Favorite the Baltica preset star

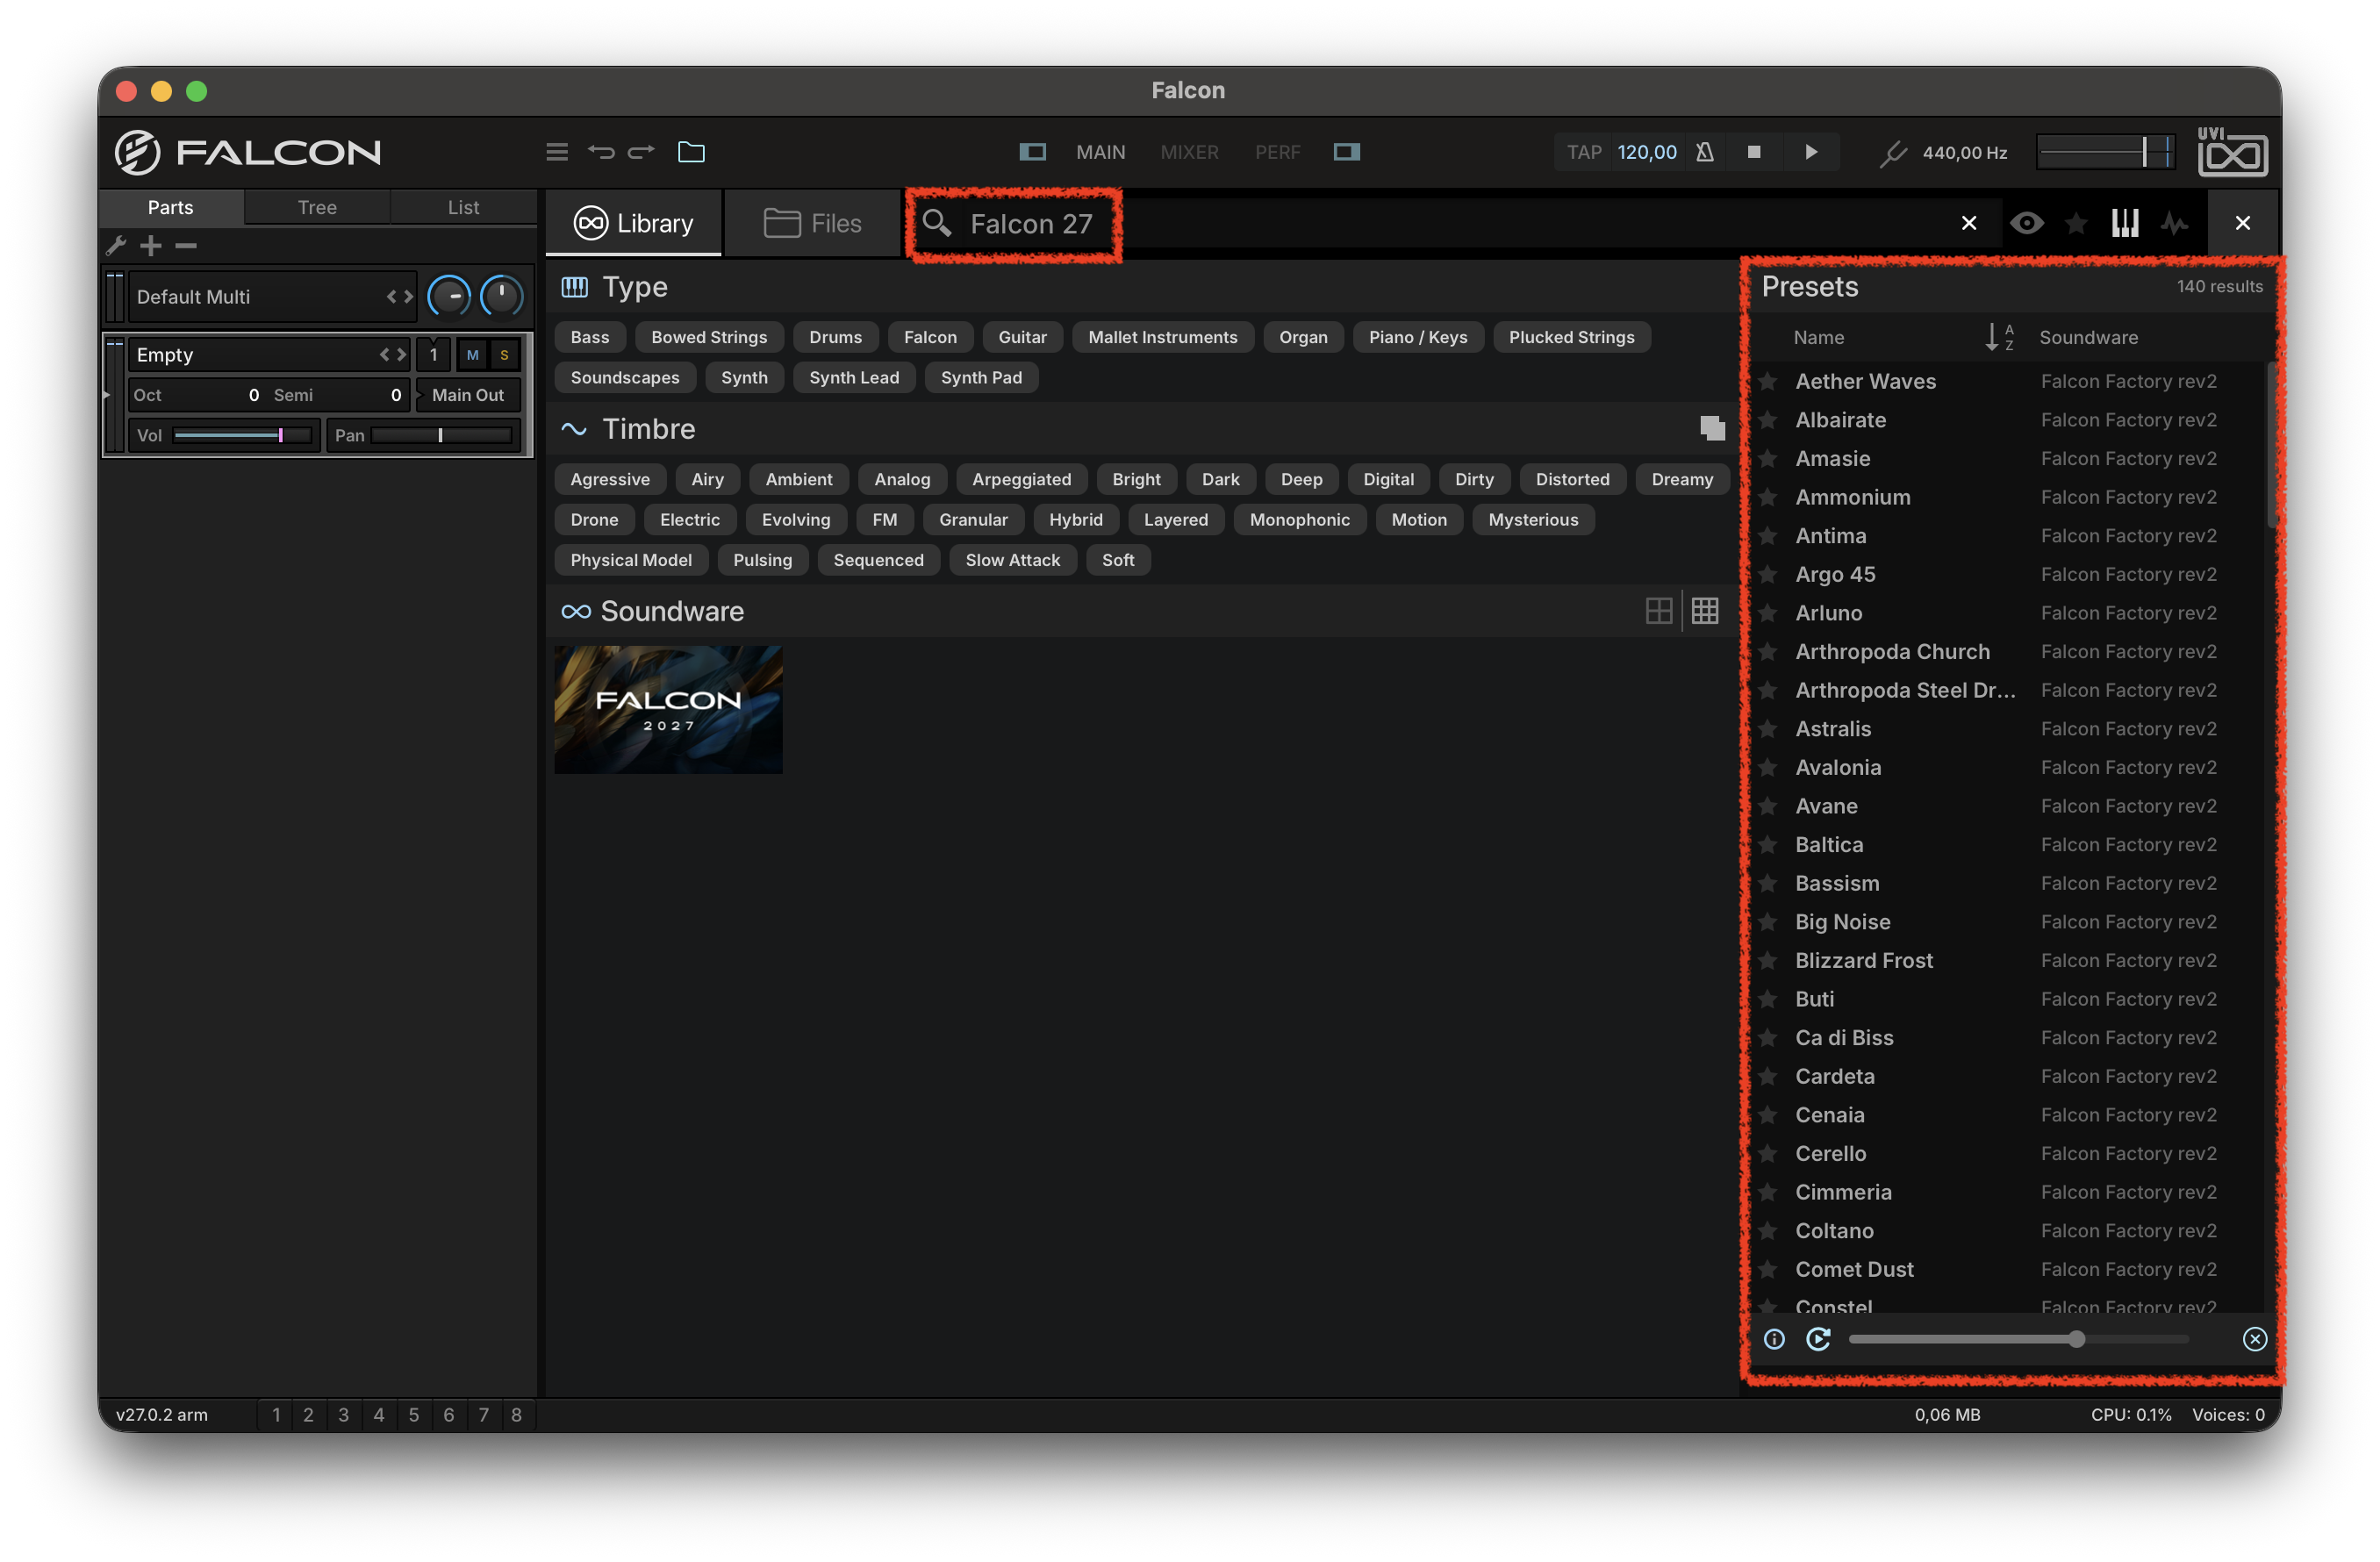(x=1768, y=844)
